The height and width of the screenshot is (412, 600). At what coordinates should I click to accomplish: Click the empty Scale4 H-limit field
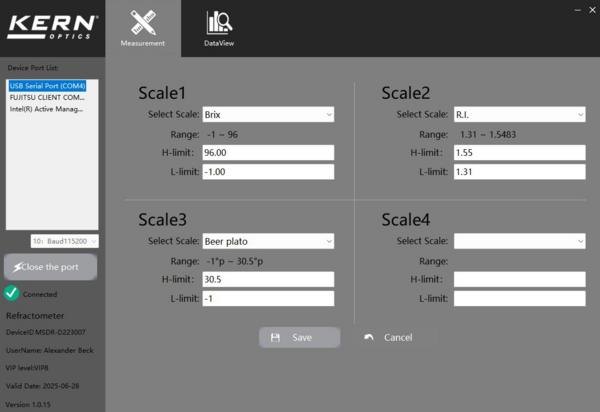[520, 279]
